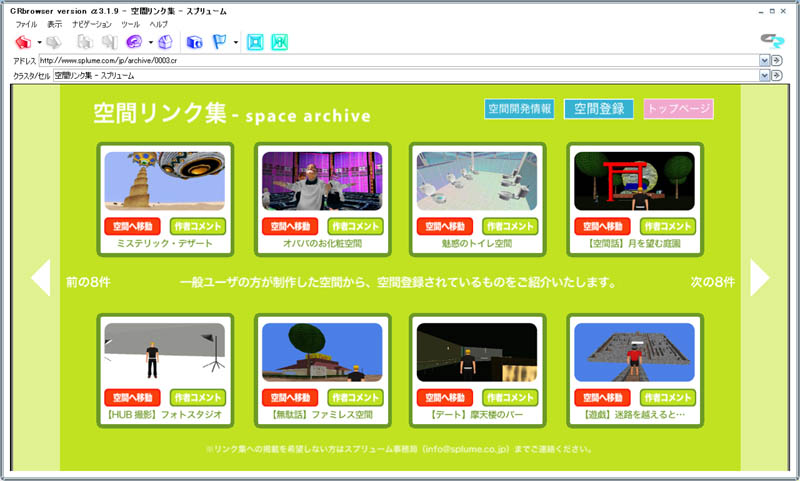Open the 魅惑のトイレ空間 thumbnail
This screenshot has width=800, height=481.
(477, 181)
